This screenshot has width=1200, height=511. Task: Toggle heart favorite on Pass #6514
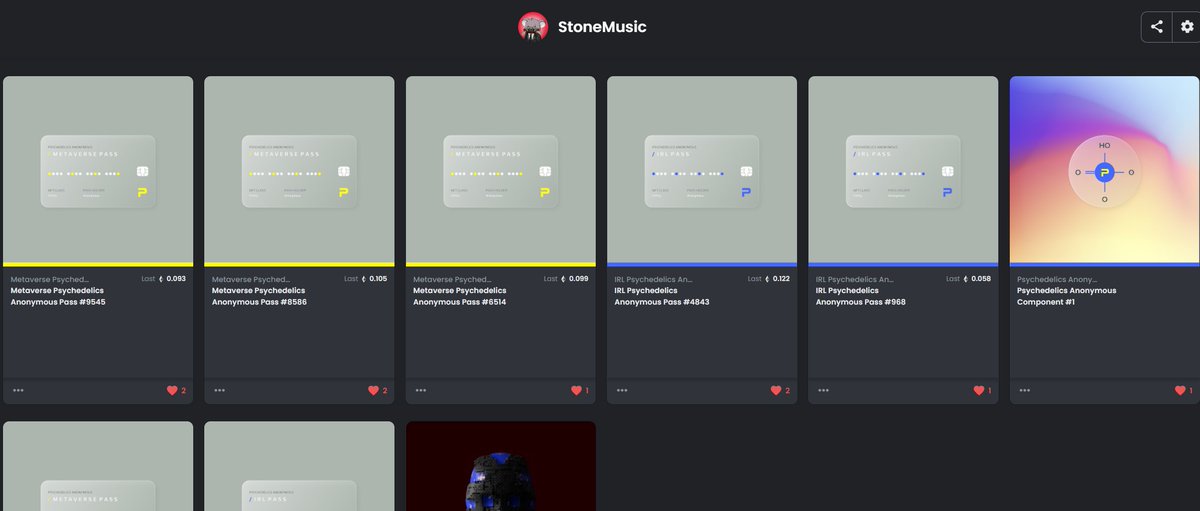click(x=575, y=390)
